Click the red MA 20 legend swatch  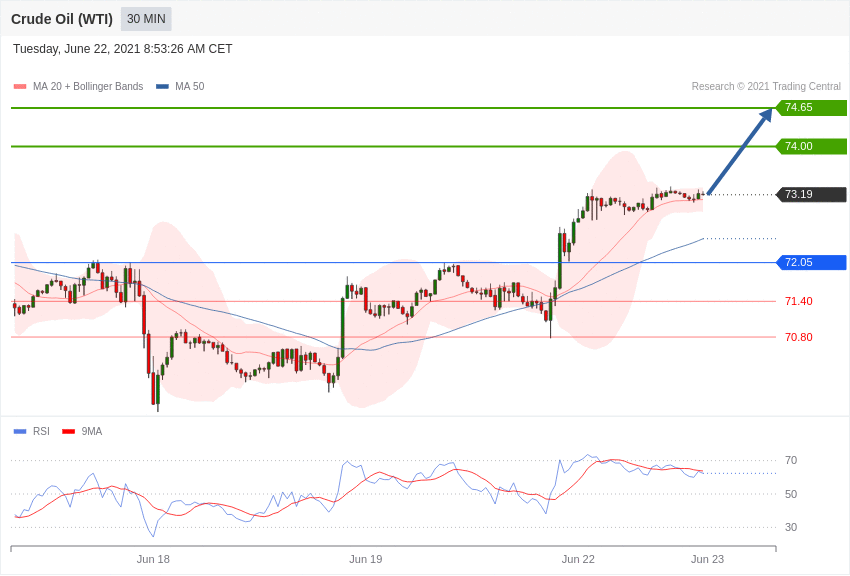pyautogui.click(x=20, y=87)
